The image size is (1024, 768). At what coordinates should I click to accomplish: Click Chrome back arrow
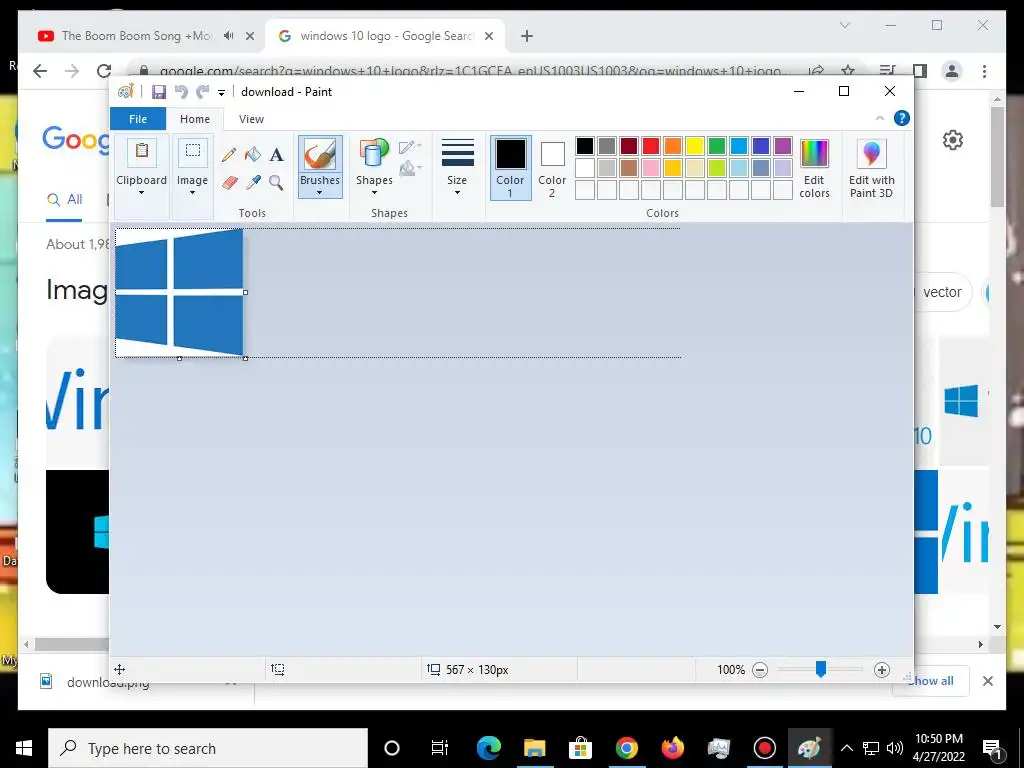click(x=40, y=71)
